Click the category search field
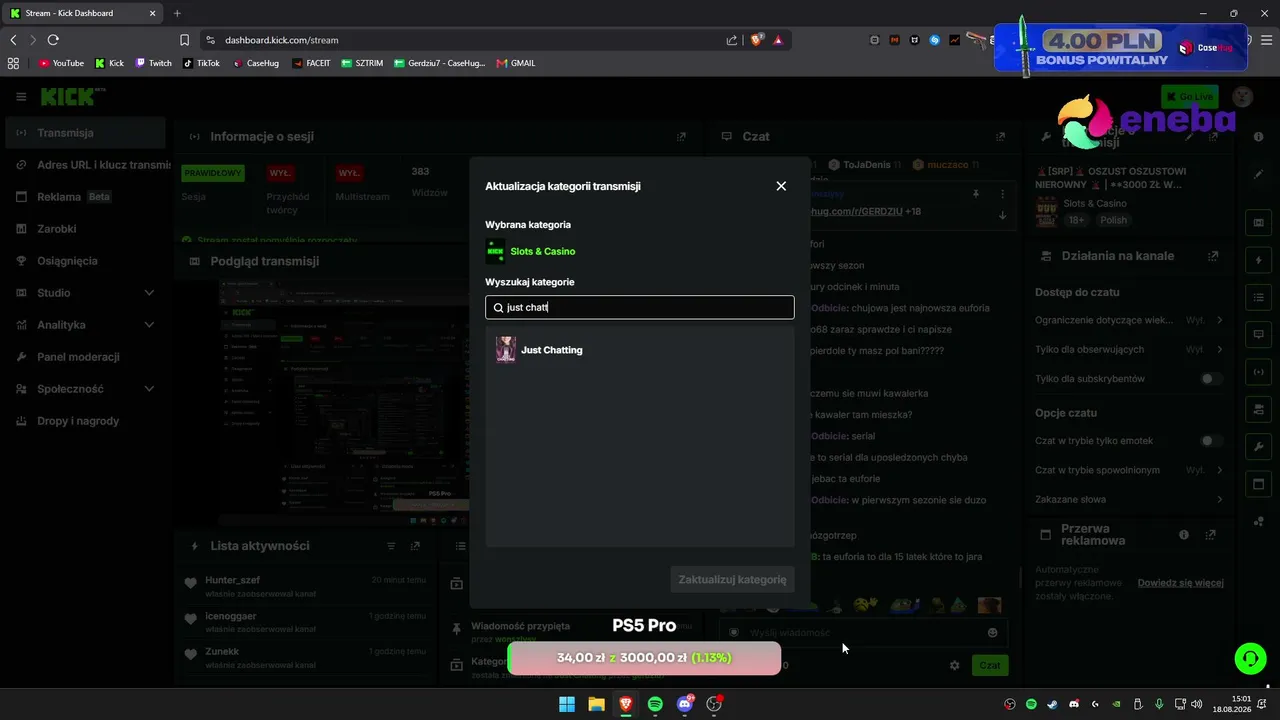 coord(640,308)
